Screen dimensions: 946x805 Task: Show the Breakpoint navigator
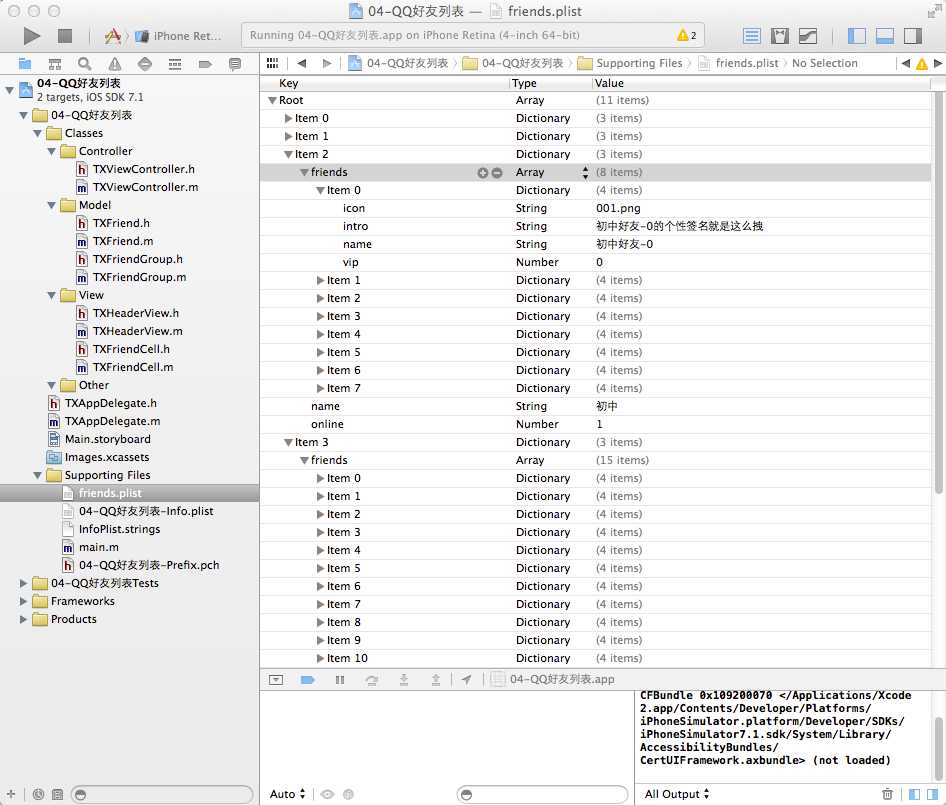click(205, 63)
